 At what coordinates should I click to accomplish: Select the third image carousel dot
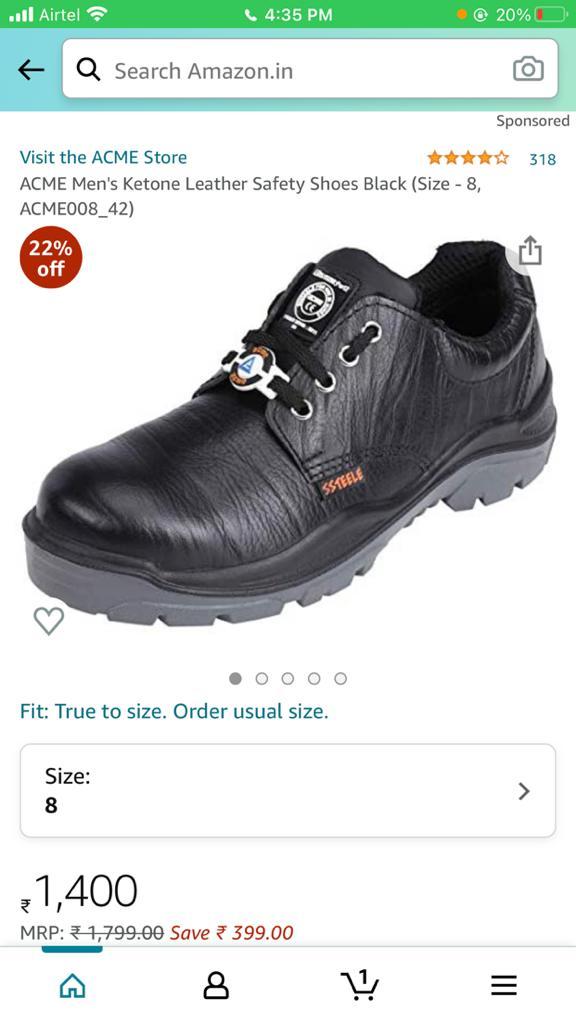(x=288, y=679)
